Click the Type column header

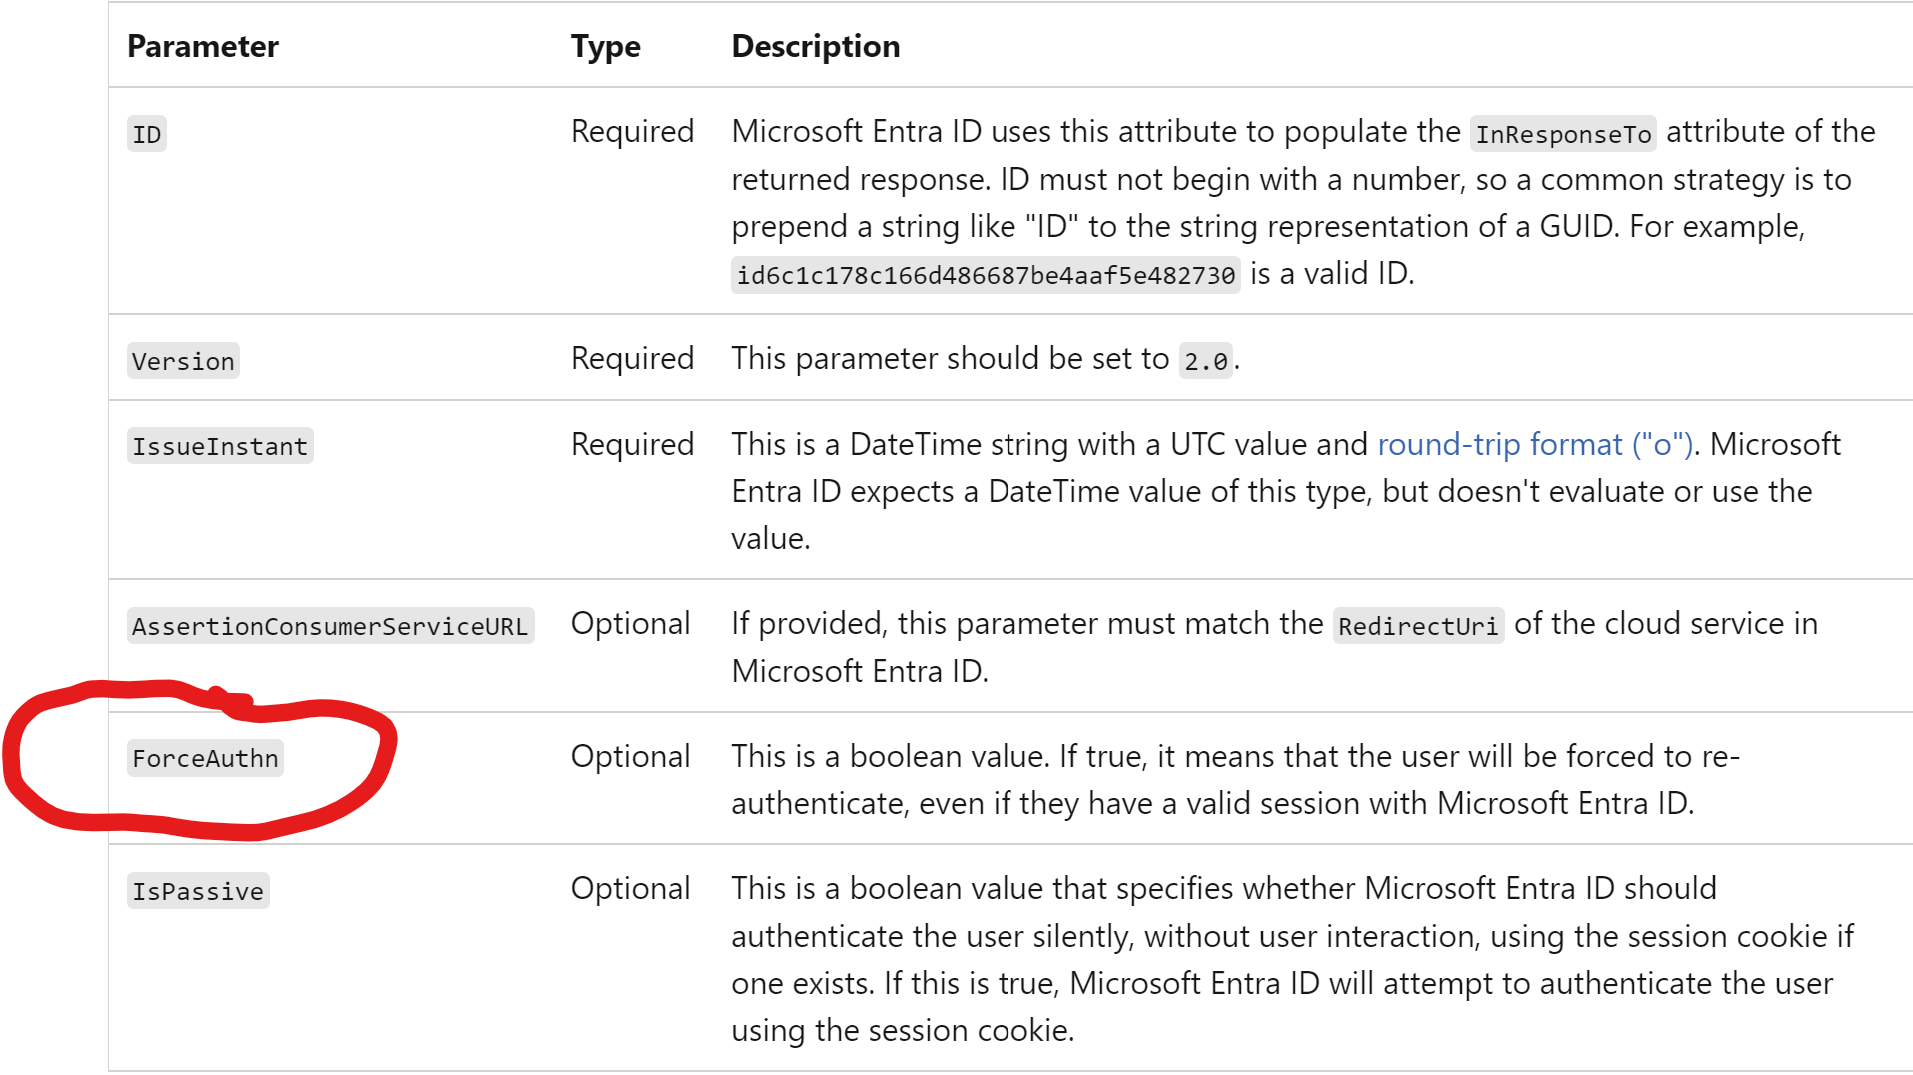click(605, 46)
